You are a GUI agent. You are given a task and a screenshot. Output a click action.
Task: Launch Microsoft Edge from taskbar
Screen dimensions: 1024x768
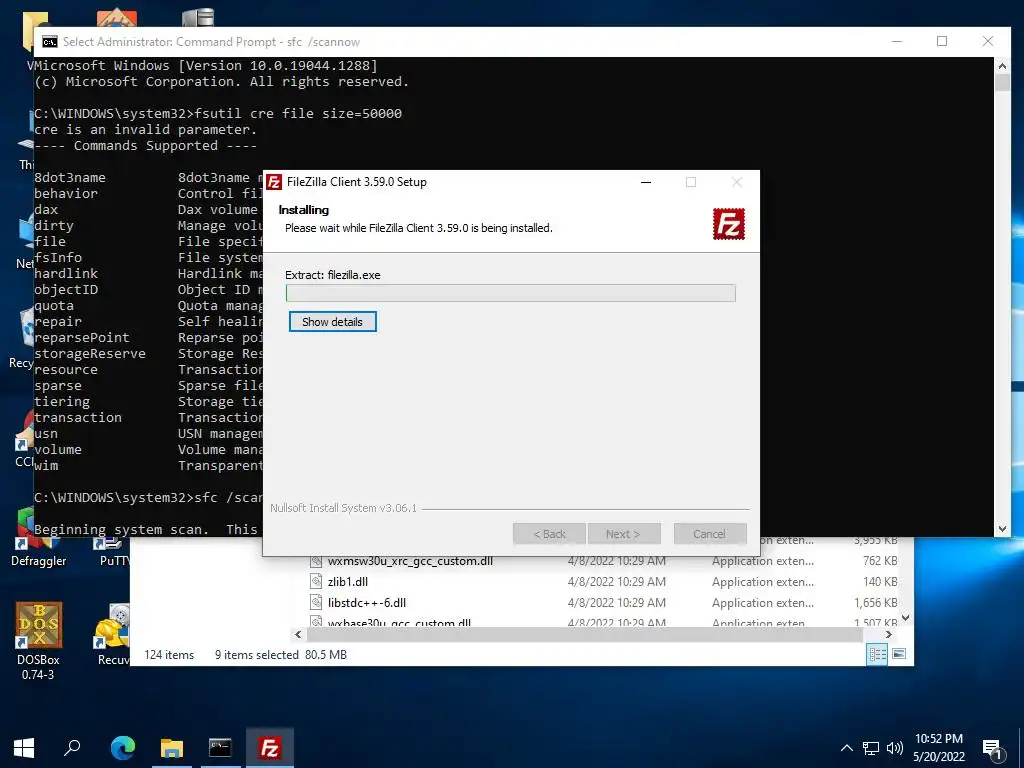[x=122, y=748]
